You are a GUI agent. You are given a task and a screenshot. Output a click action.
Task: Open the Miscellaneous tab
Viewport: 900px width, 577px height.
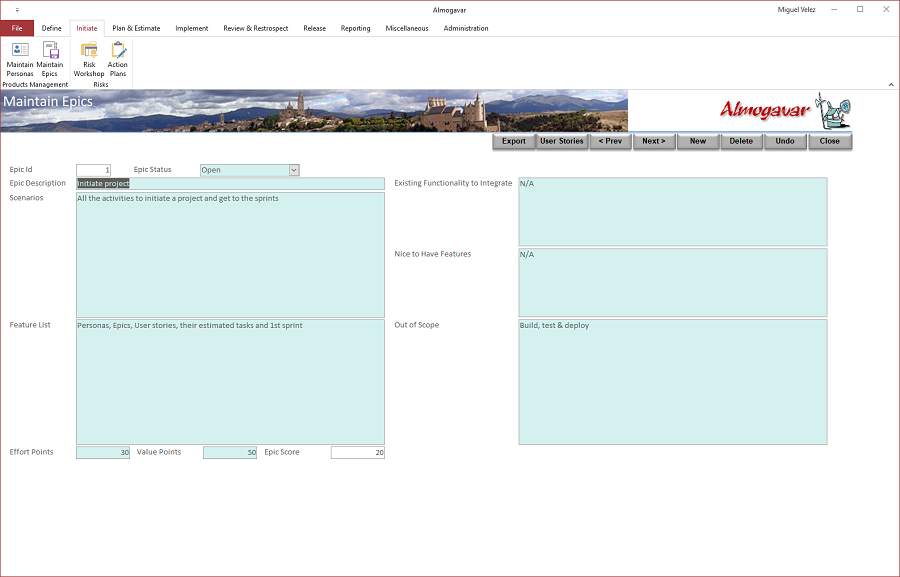tap(407, 28)
